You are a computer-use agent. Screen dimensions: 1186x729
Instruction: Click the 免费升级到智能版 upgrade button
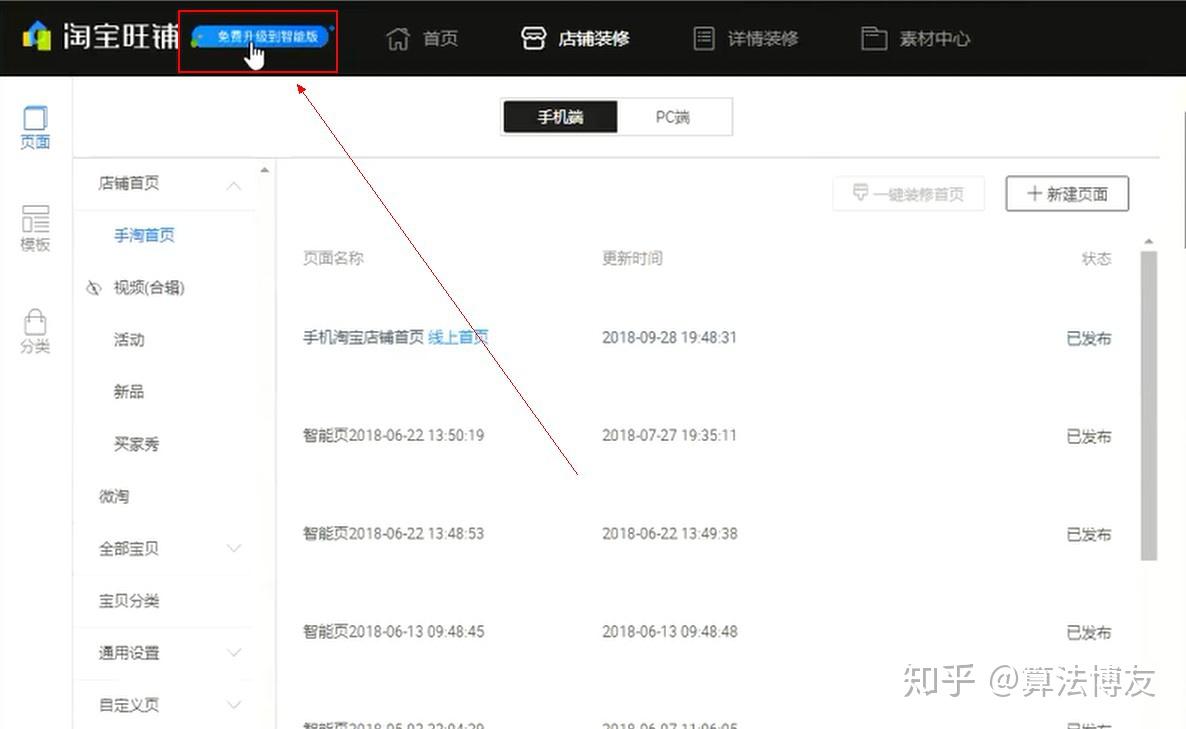261,36
